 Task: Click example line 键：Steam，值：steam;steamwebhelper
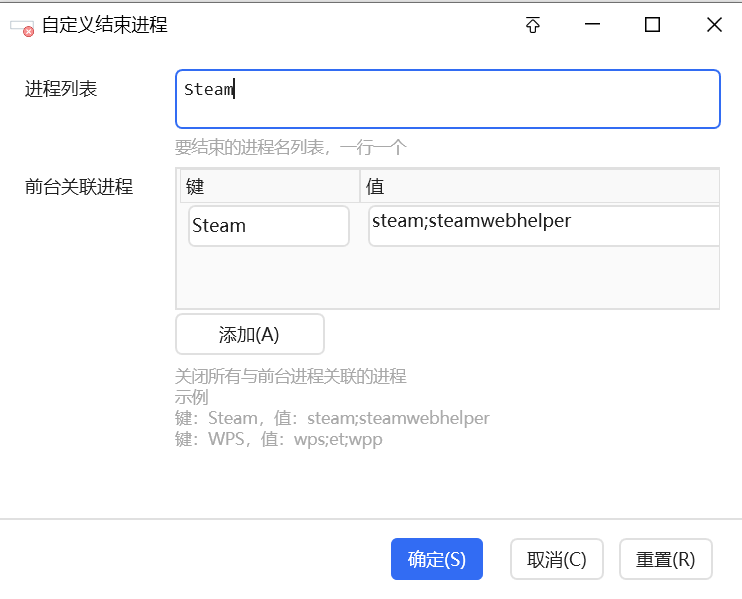coord(332,418)
